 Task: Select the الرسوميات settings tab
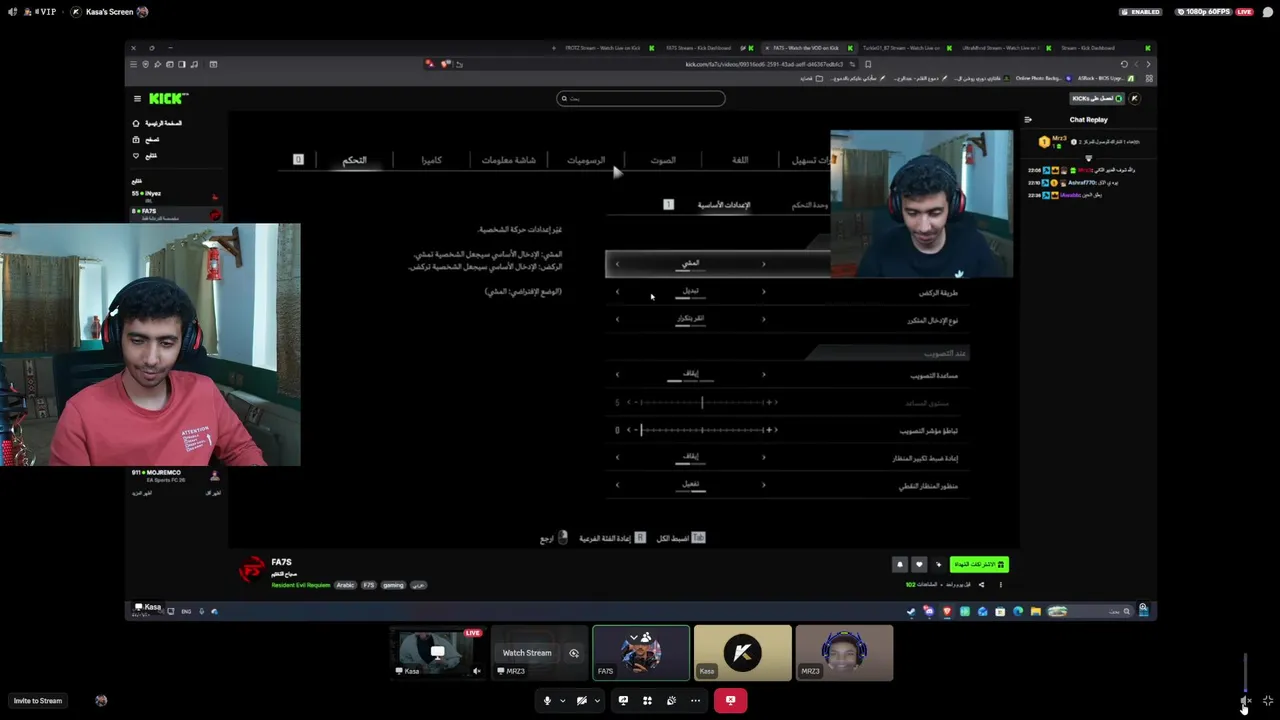586,160
